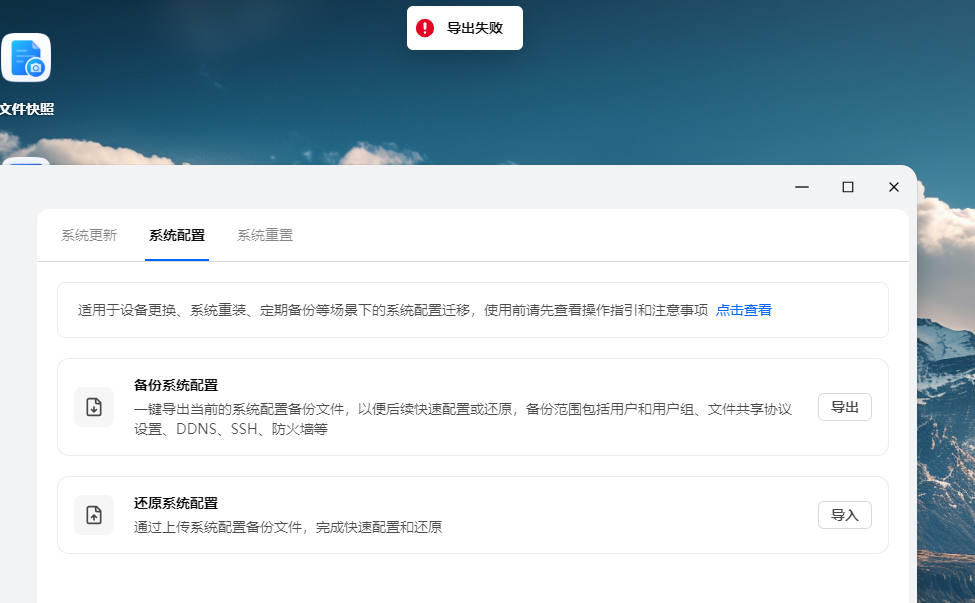Click the maximize icon of the dialog

tap(847, 187)
